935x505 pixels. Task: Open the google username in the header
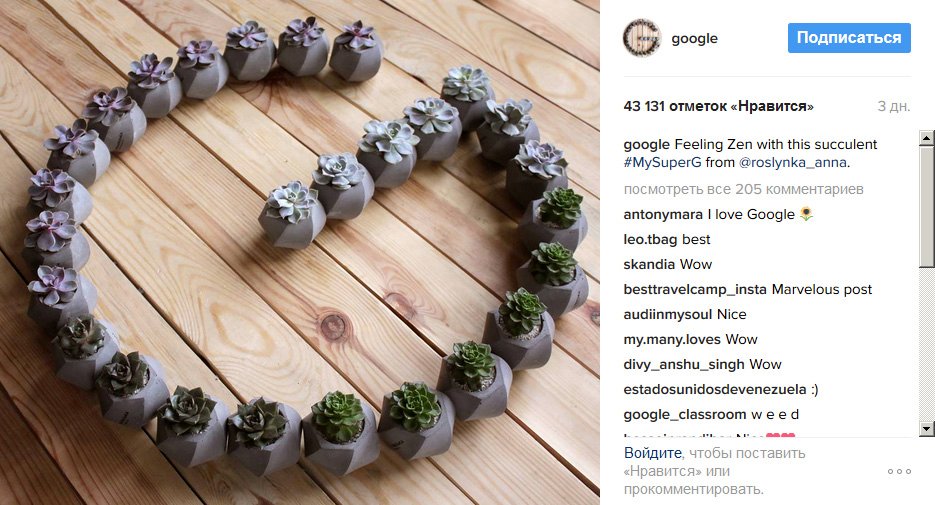[x=694, y=38]
